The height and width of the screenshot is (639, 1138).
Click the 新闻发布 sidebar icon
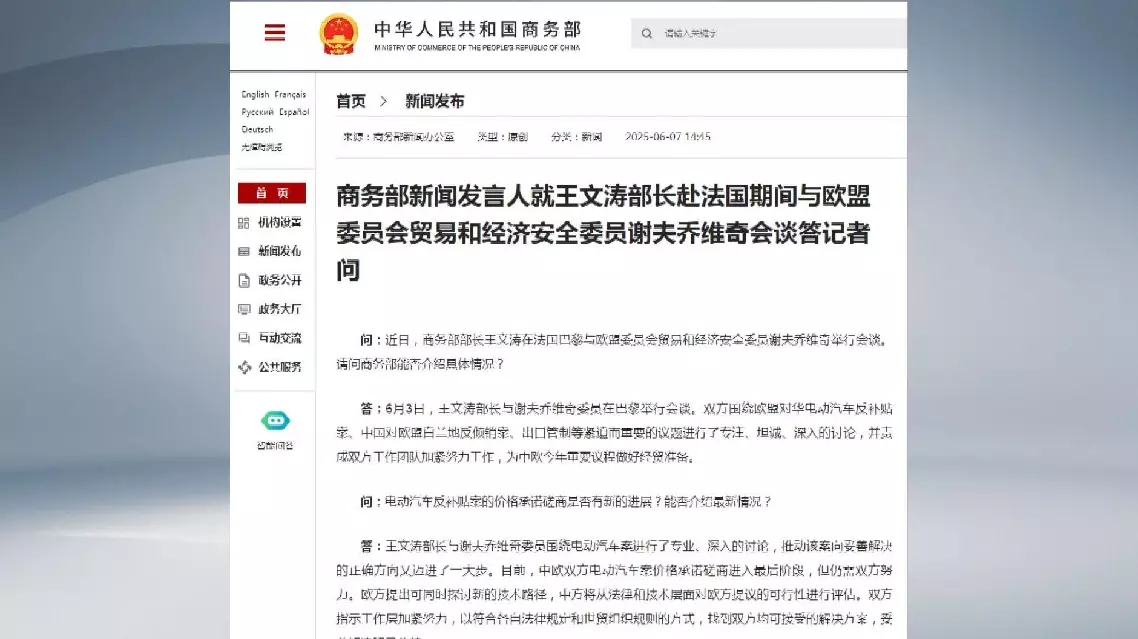(244, 252)
